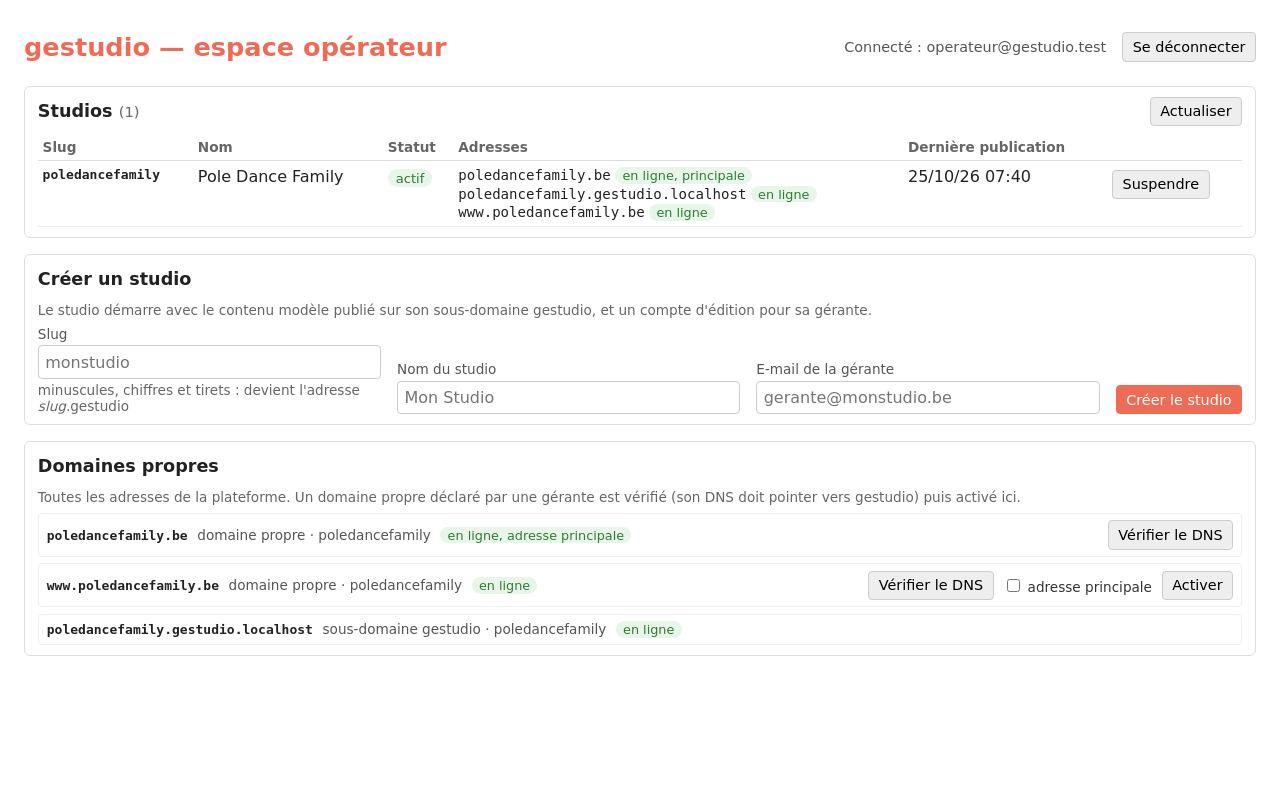Select the gestudio — espace opérateur title
1280x800 pixels.
[235, 47]
